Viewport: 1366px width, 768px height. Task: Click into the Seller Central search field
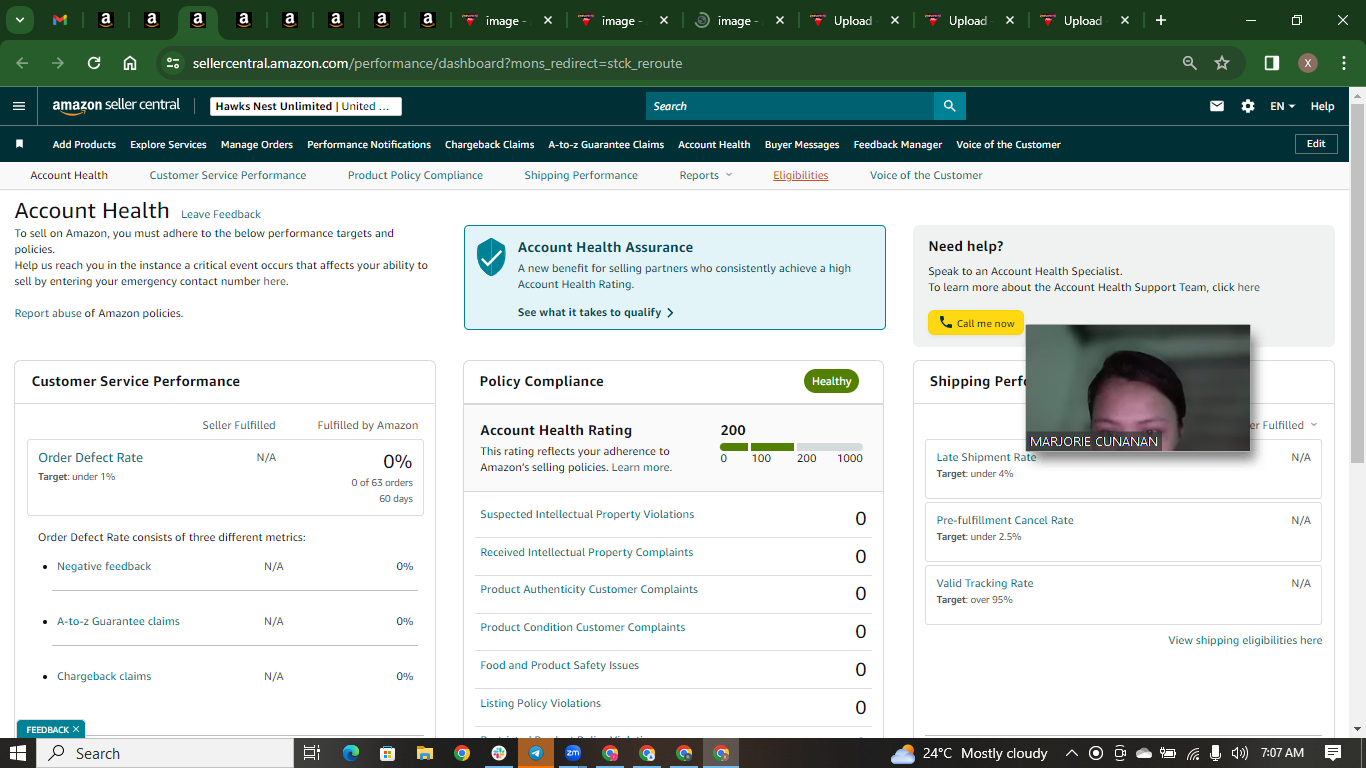click(x=790, y=106)
